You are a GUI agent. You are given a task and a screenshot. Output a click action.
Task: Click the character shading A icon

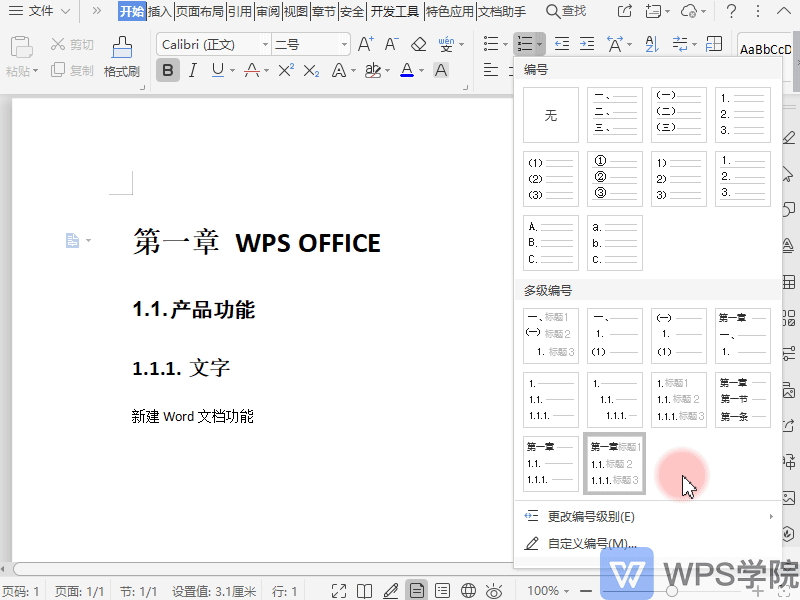[x=441, y=70]
